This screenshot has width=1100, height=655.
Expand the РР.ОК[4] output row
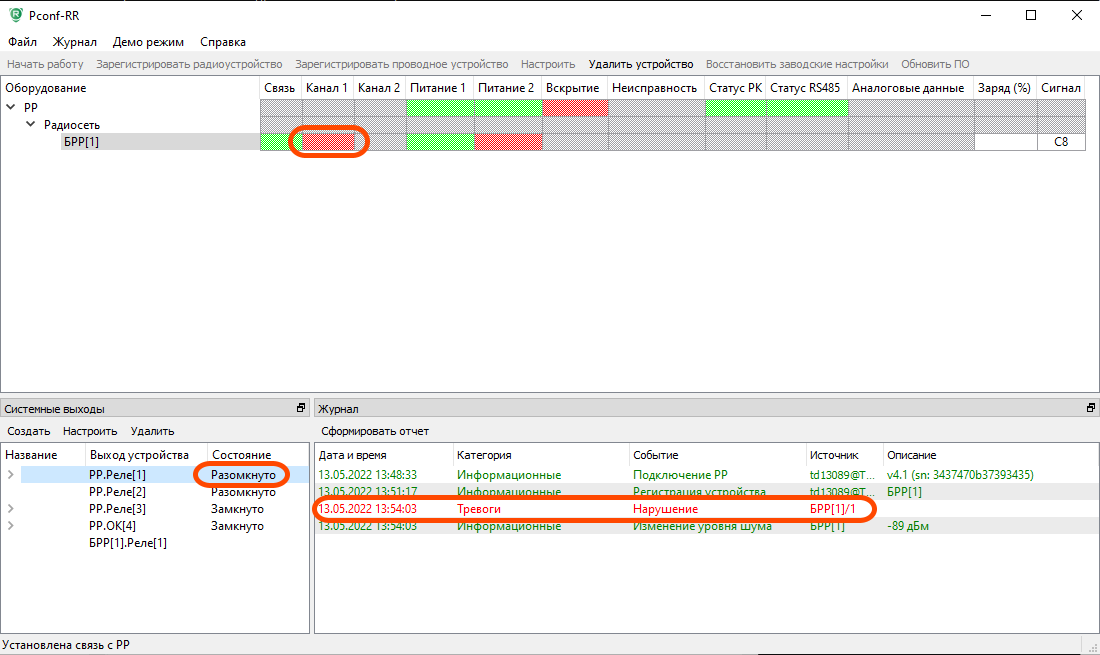11,526
